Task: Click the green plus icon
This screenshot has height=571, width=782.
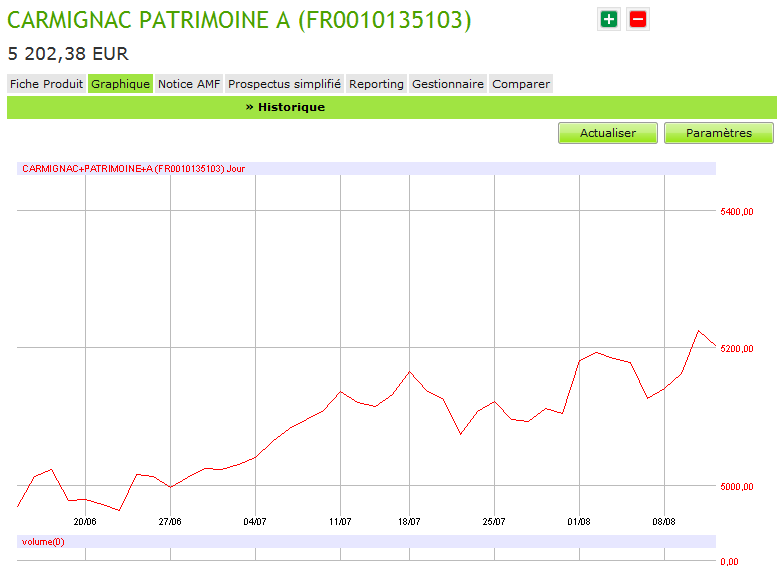Action: click(608, 19)
